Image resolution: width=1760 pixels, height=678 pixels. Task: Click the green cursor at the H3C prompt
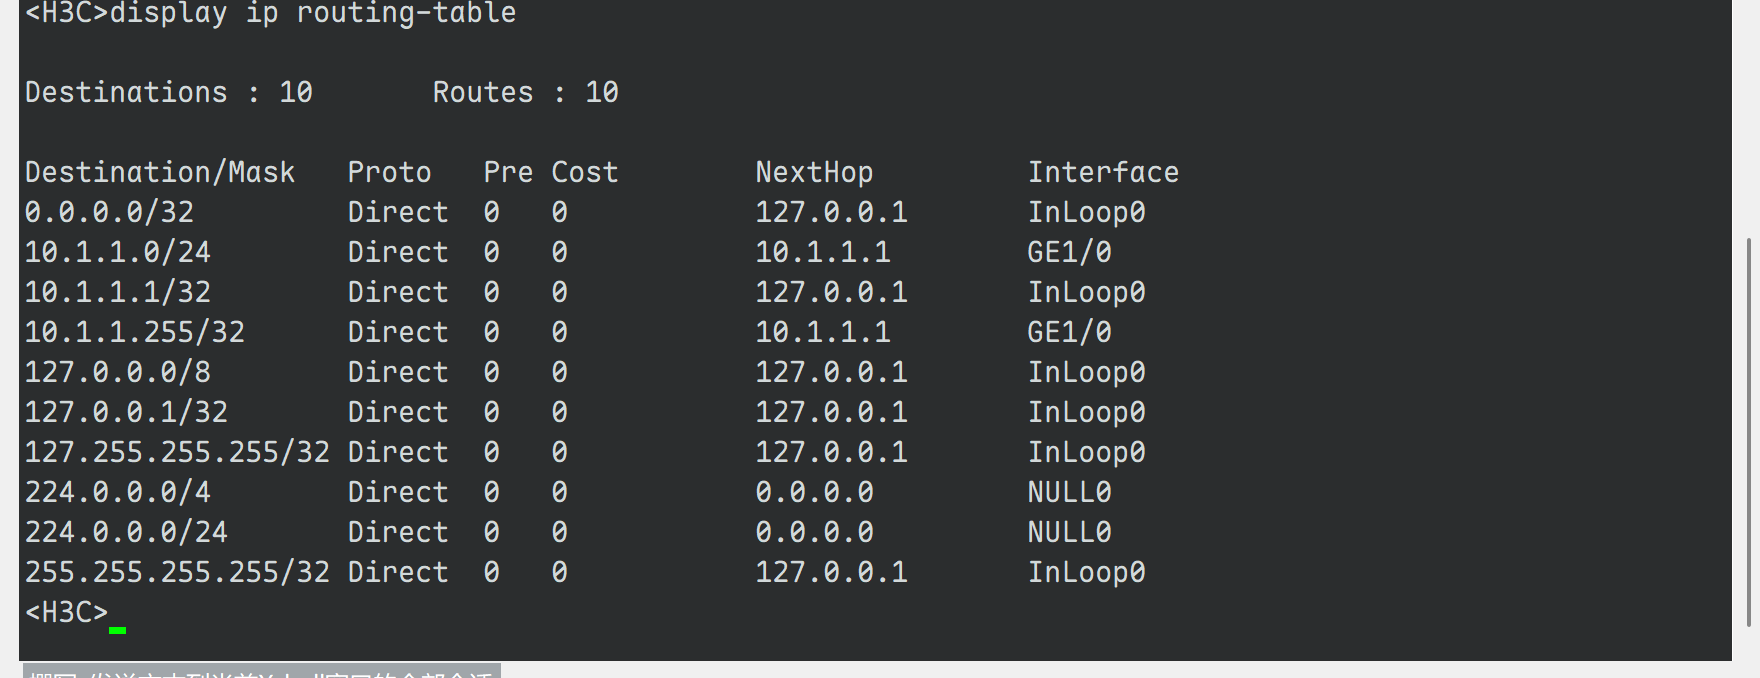117,630
